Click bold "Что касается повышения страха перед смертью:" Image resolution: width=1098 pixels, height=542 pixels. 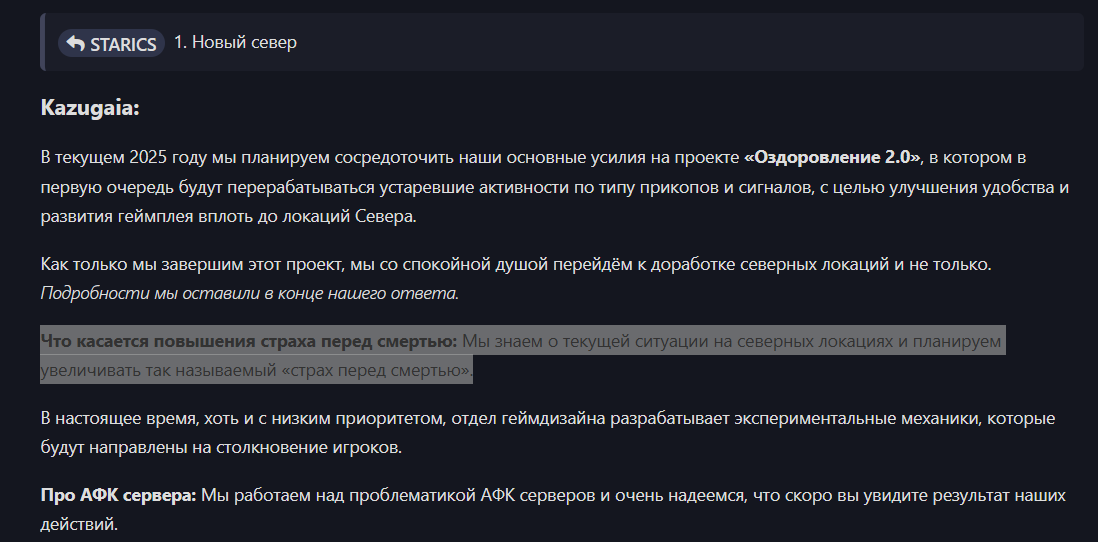(x=249, y=342)
